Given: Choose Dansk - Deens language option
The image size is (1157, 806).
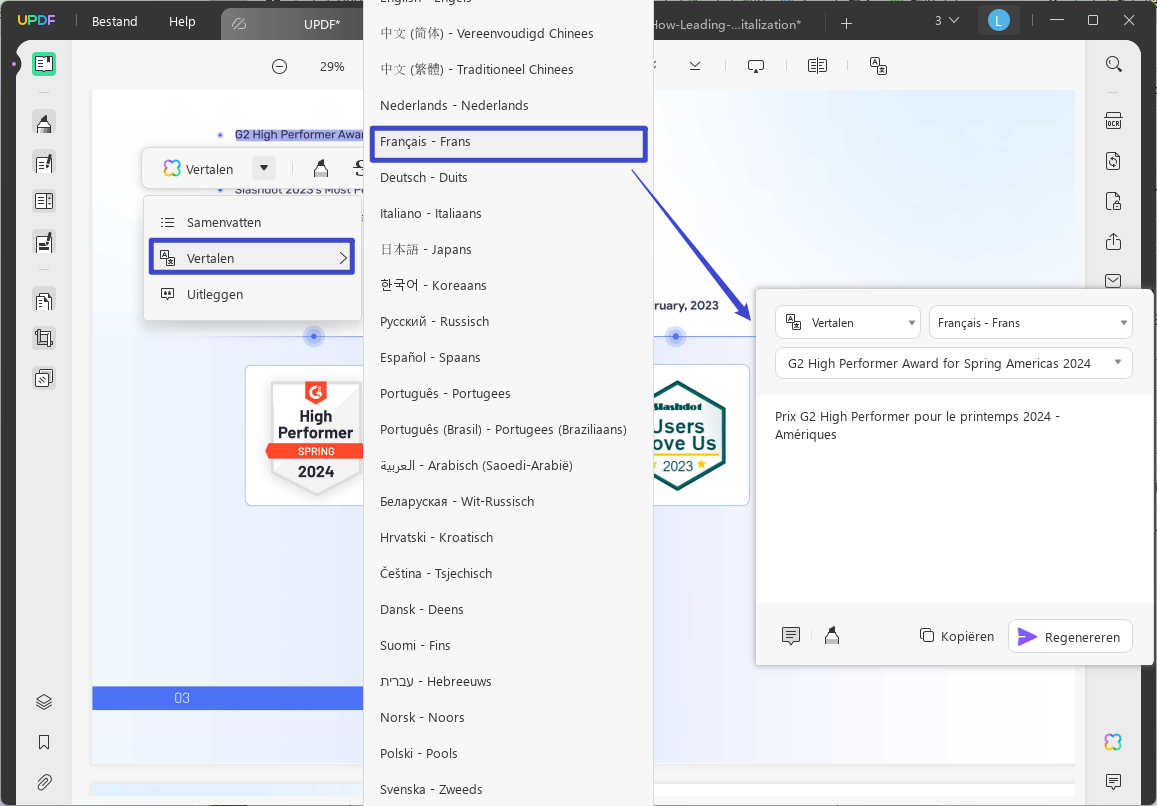Looking at the screenshot, I should click(x=508, y=610).
